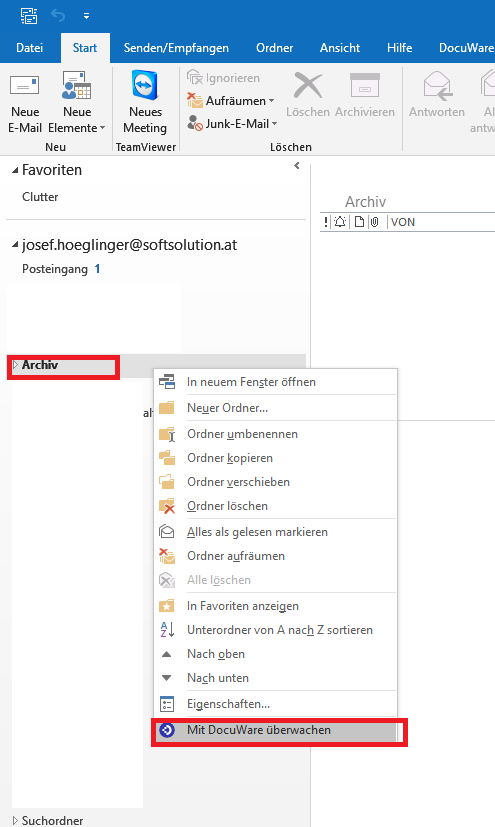Click the Ignorieren icon in ribbon

click(x=195, y=78)
